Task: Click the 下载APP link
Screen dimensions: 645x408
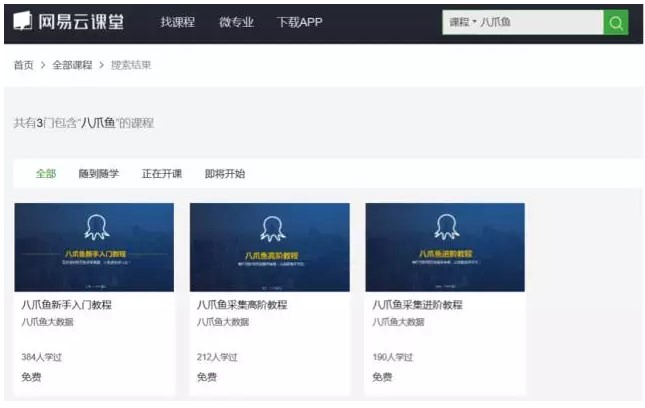Action: pyautogui.click(x=299, y=22)
